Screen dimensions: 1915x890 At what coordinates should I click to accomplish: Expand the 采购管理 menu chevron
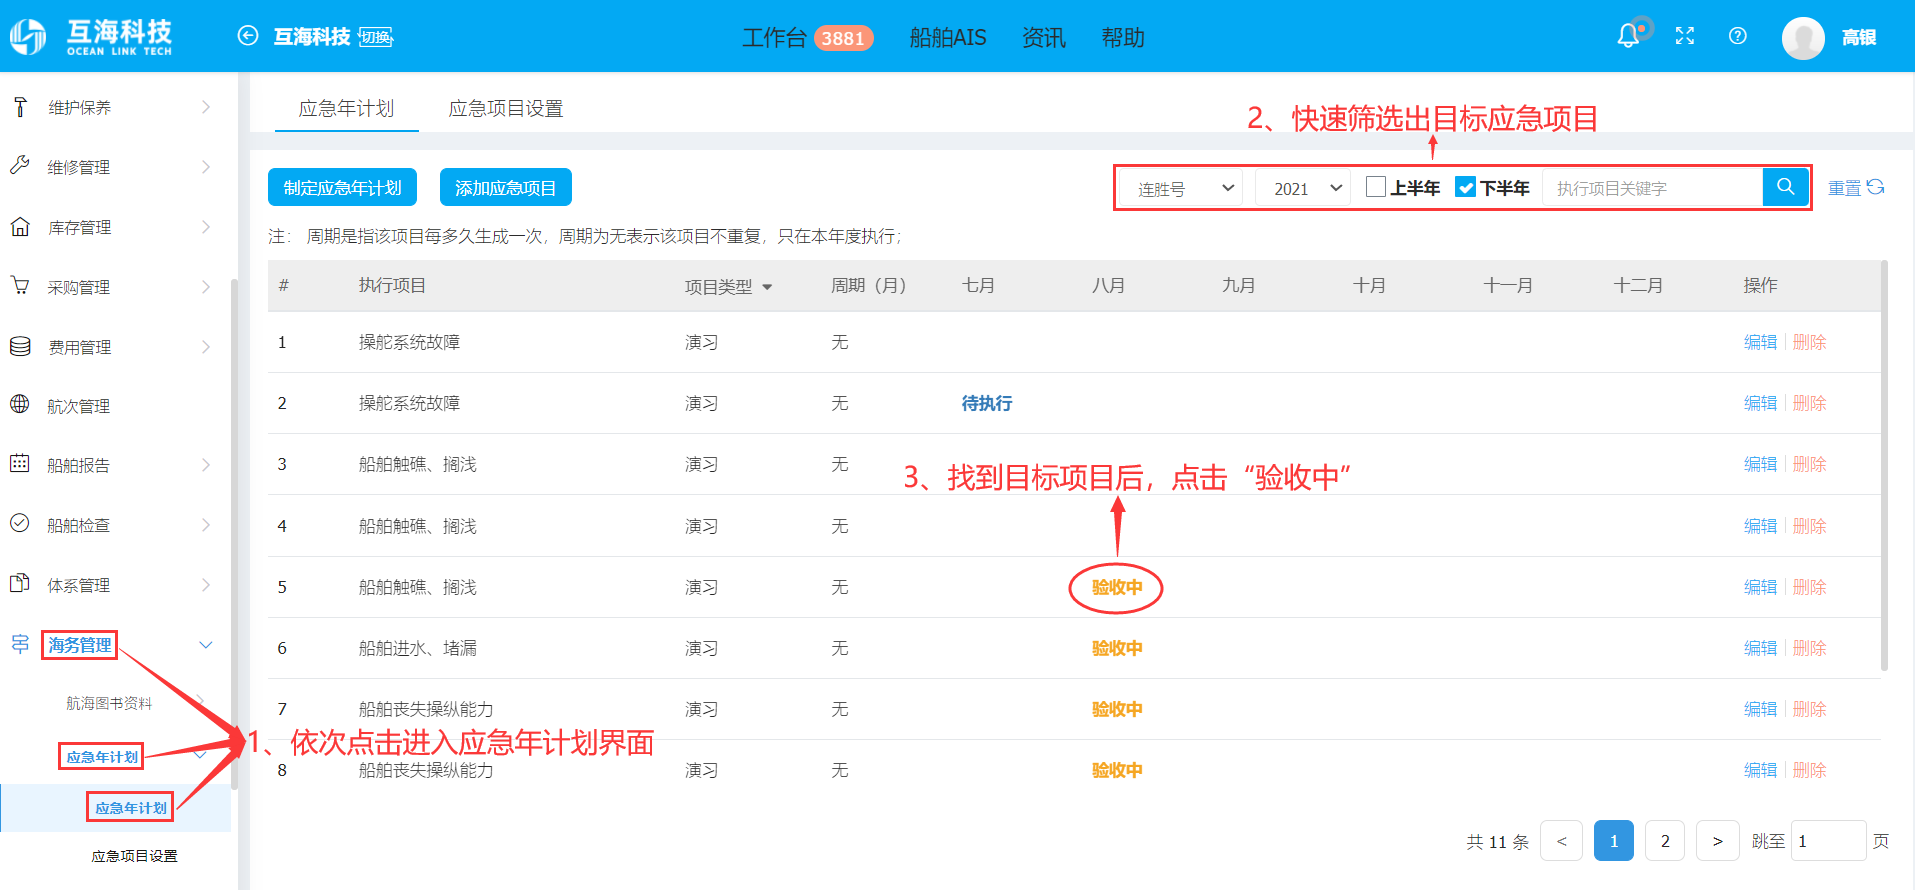point(206,286)
